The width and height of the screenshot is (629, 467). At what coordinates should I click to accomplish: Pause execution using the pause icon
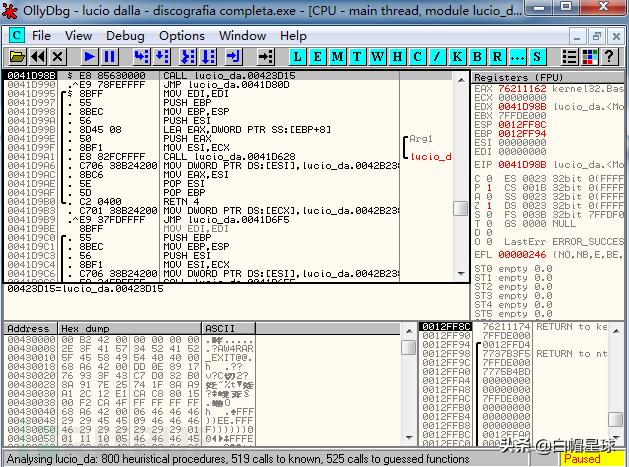point(110,57)
